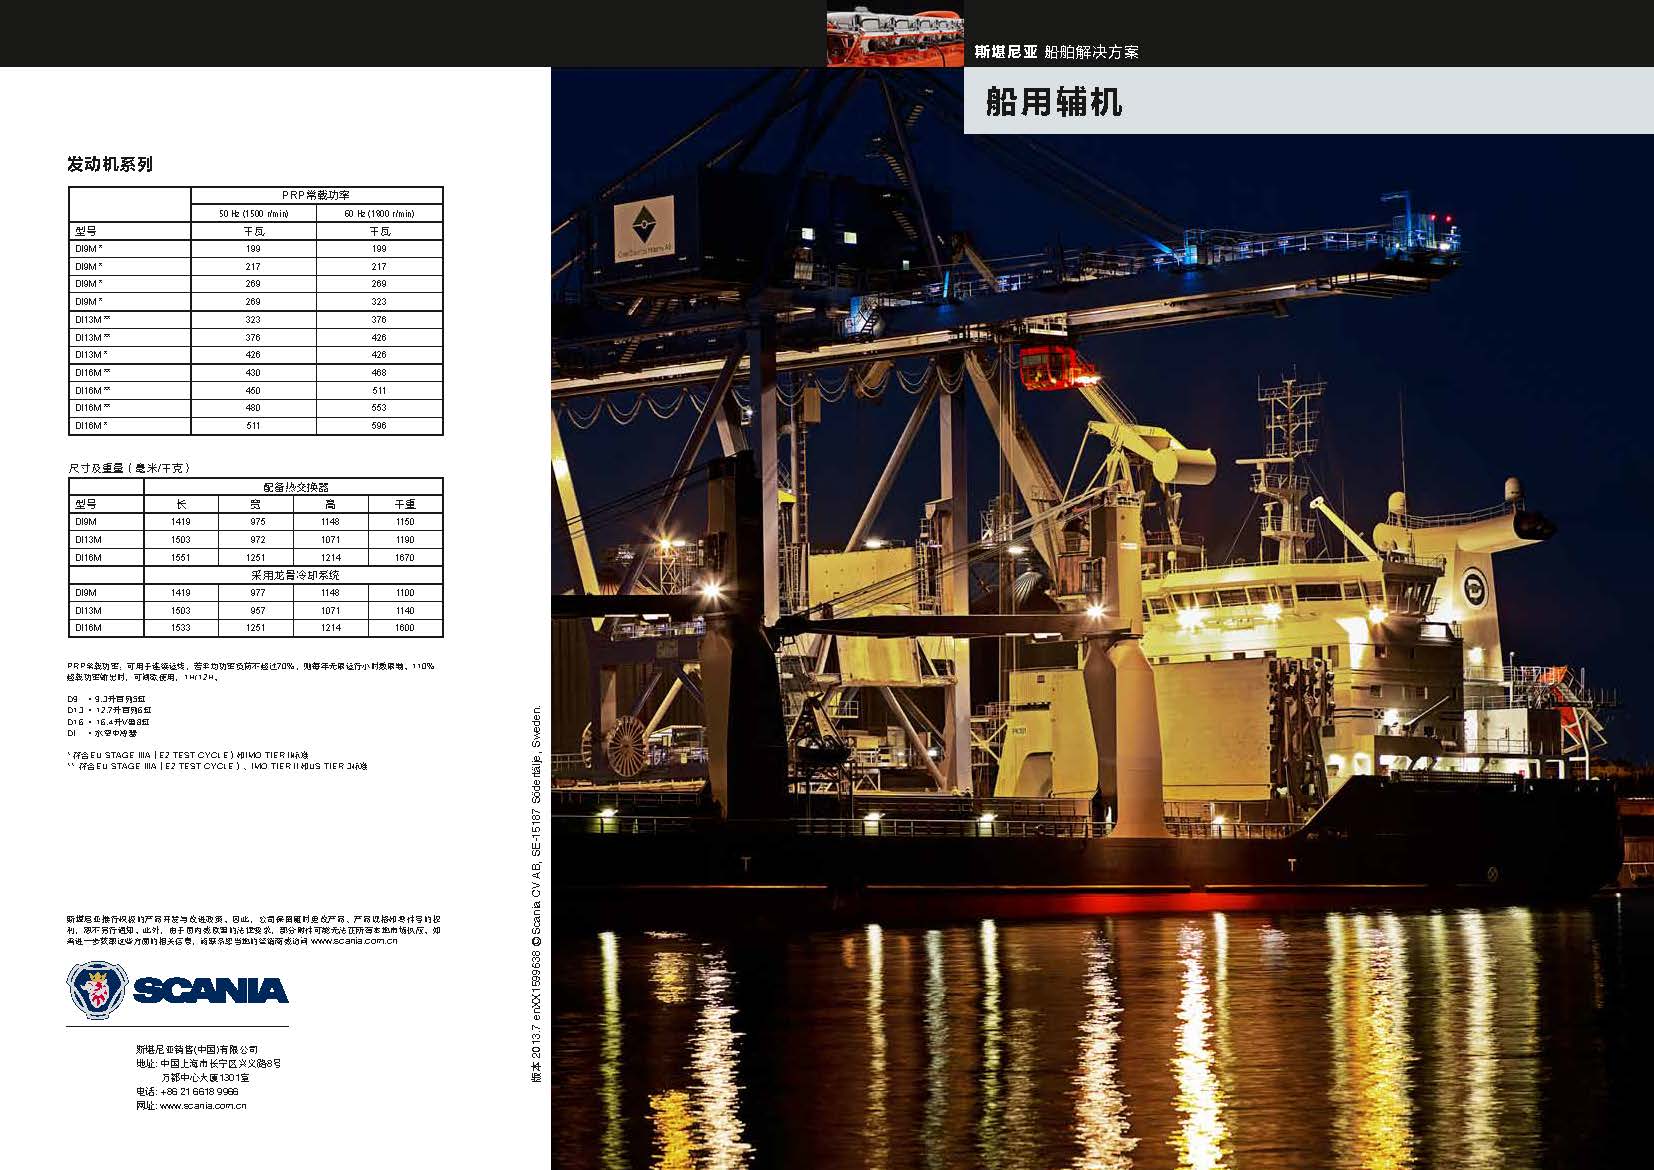Select the 596 value in the DI16M row
The image size is (1654, 1170).
(379, 426)
